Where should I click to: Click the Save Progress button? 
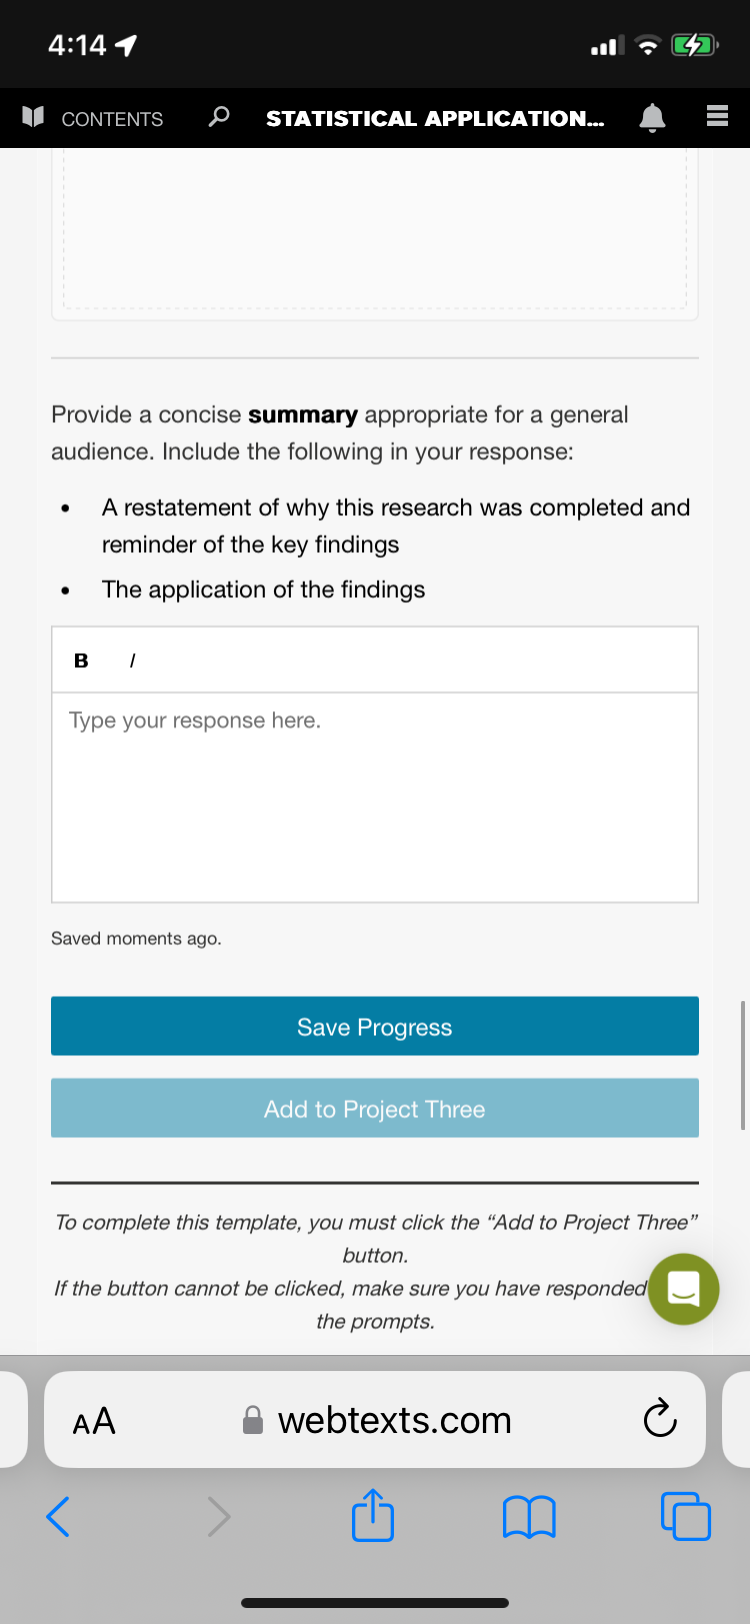pyautogui.click(x=375, y=1026)
